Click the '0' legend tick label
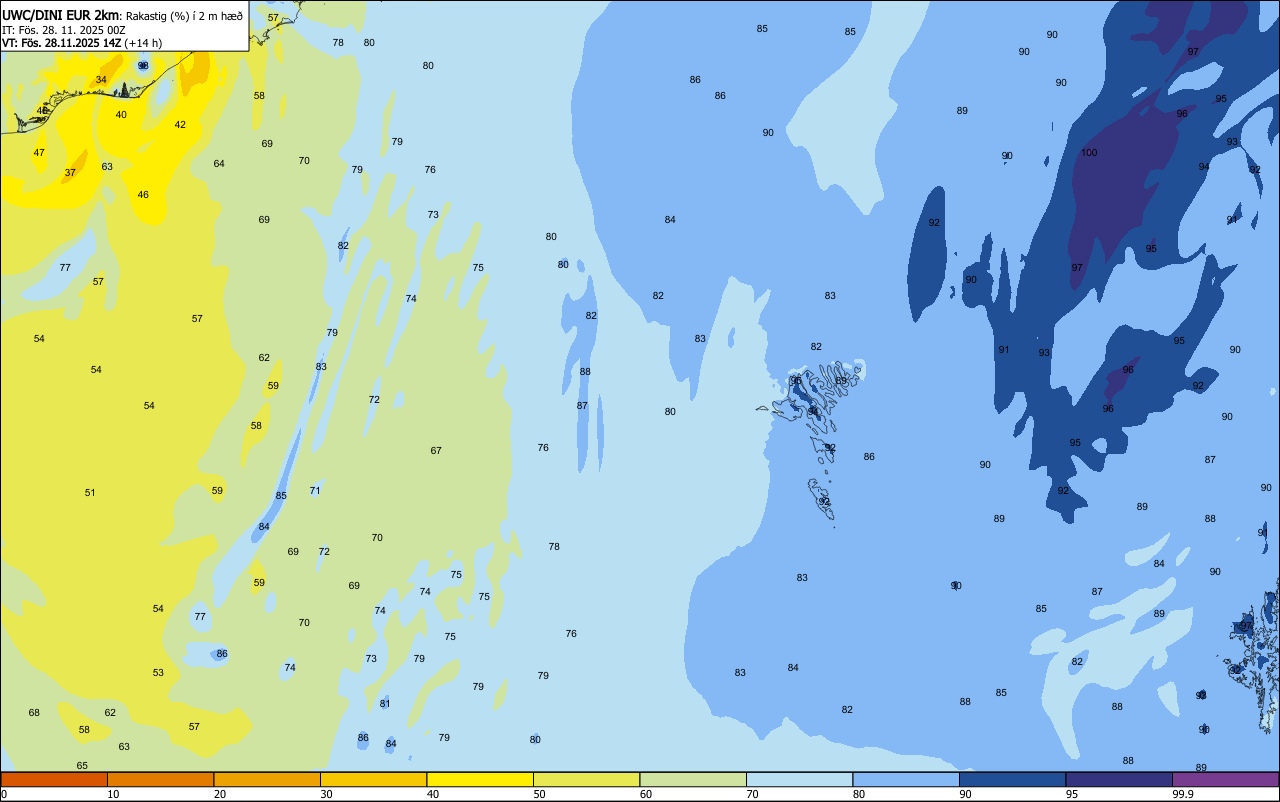Image resolution: width=1280 pixels, height=802 pixels. [4, 794]
